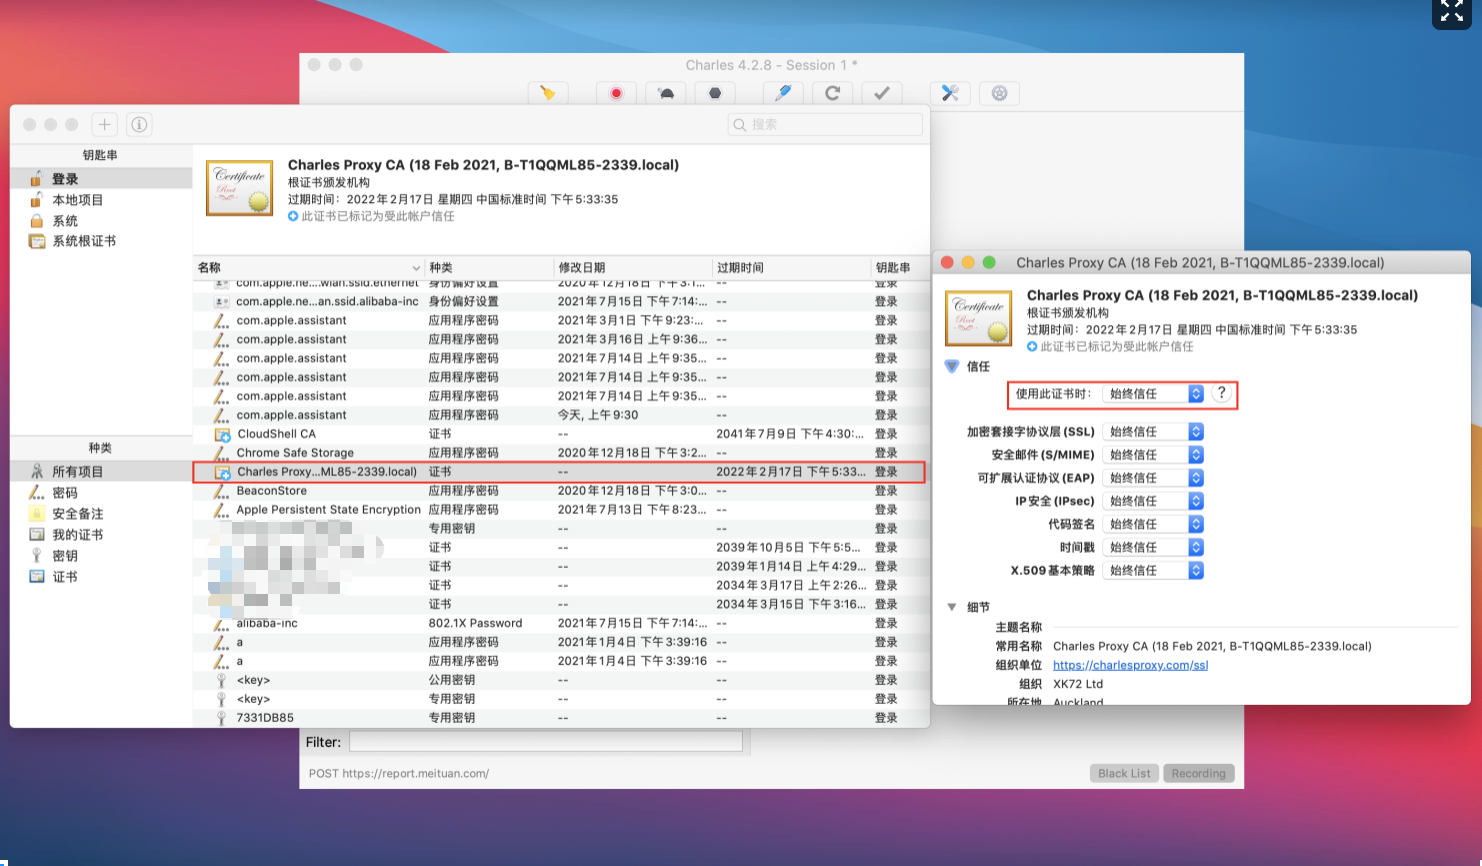Open the 安全邮件 (S/MIME) dropdown
The width and height of the screenshot is (1482, 866).
pyautogui.click(x=1153, y=455)
